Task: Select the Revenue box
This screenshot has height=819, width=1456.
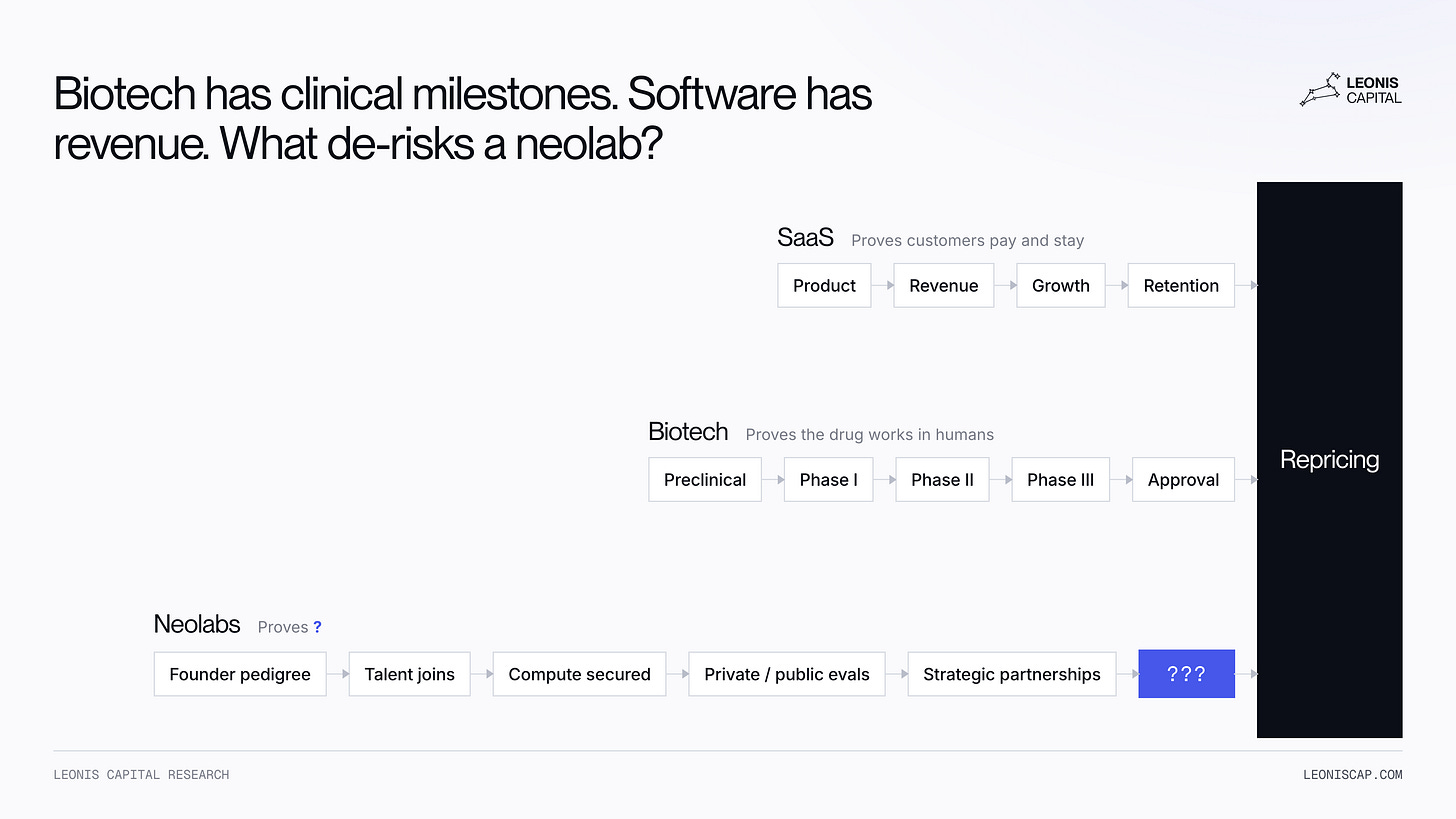Action: click(943, 285)
